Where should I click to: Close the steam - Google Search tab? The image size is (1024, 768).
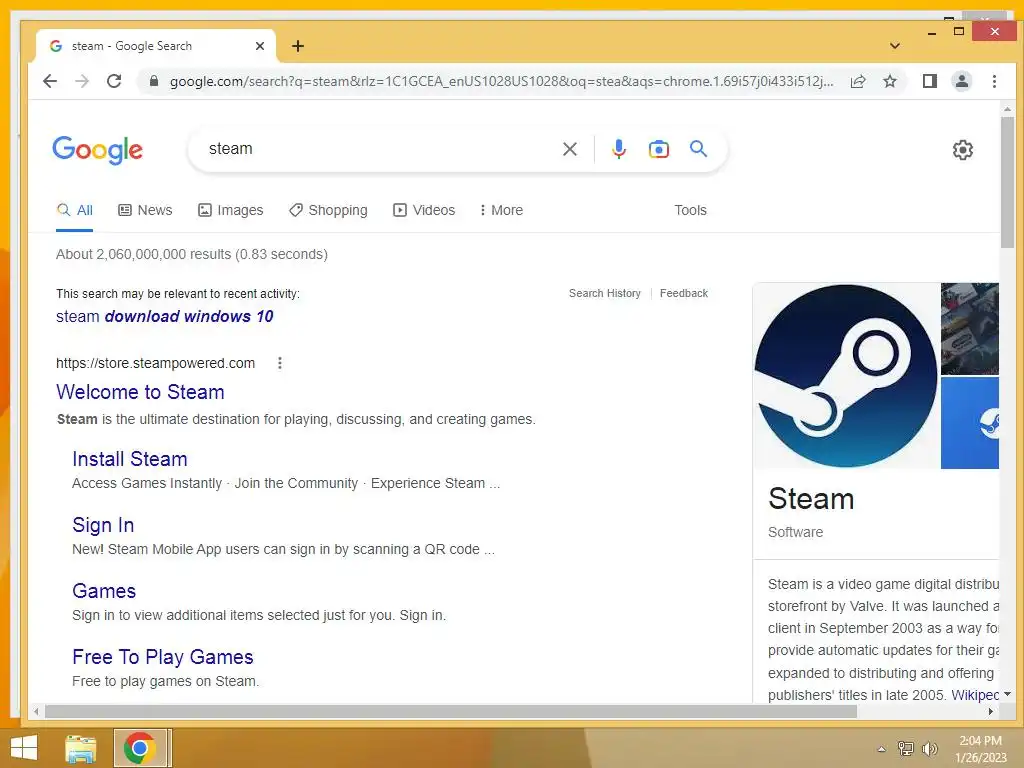(260, 46)
